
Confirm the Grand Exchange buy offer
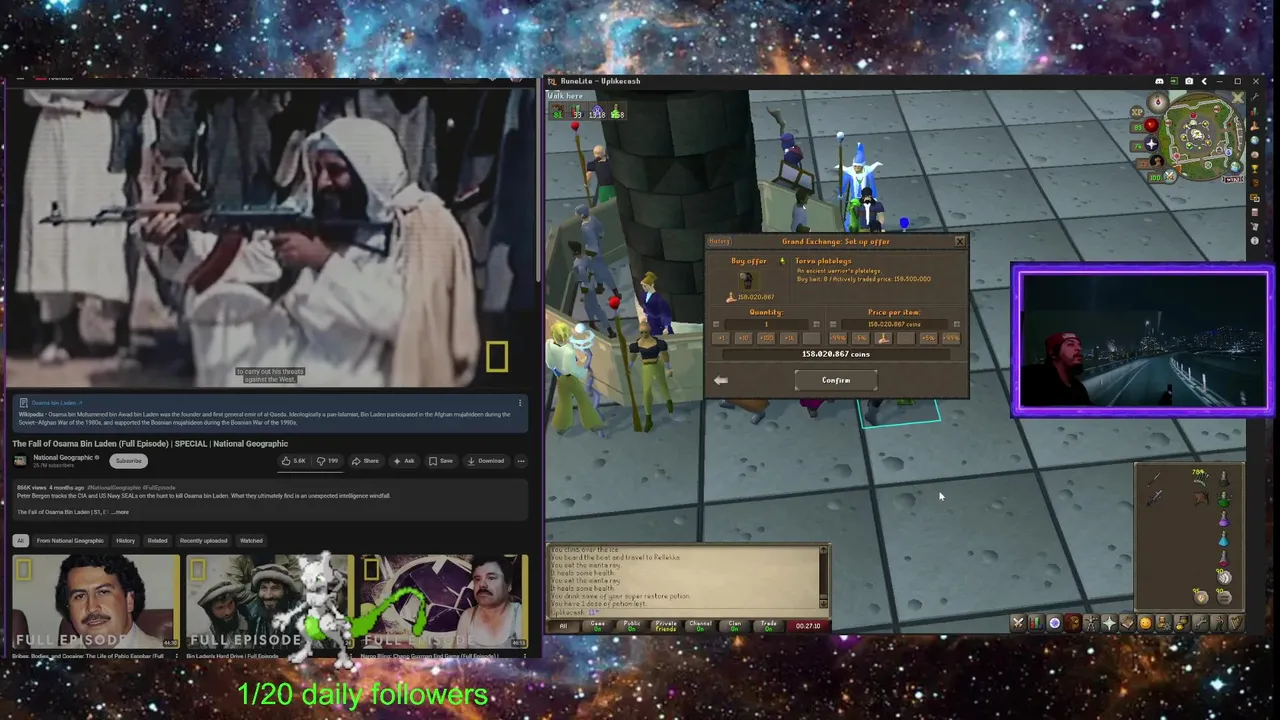point(836,380)
